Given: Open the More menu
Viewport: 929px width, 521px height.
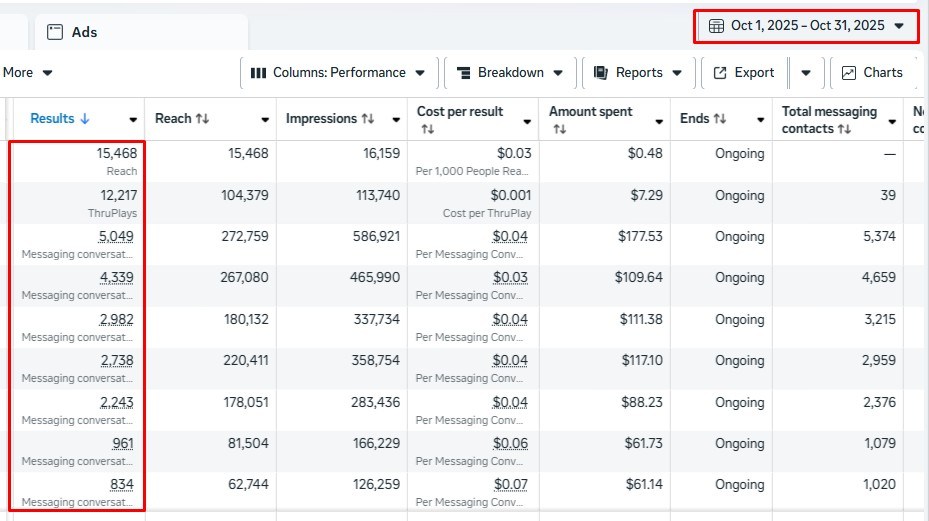Looking at the screenshot, I should pyautogui.click(x=28, y=72).
